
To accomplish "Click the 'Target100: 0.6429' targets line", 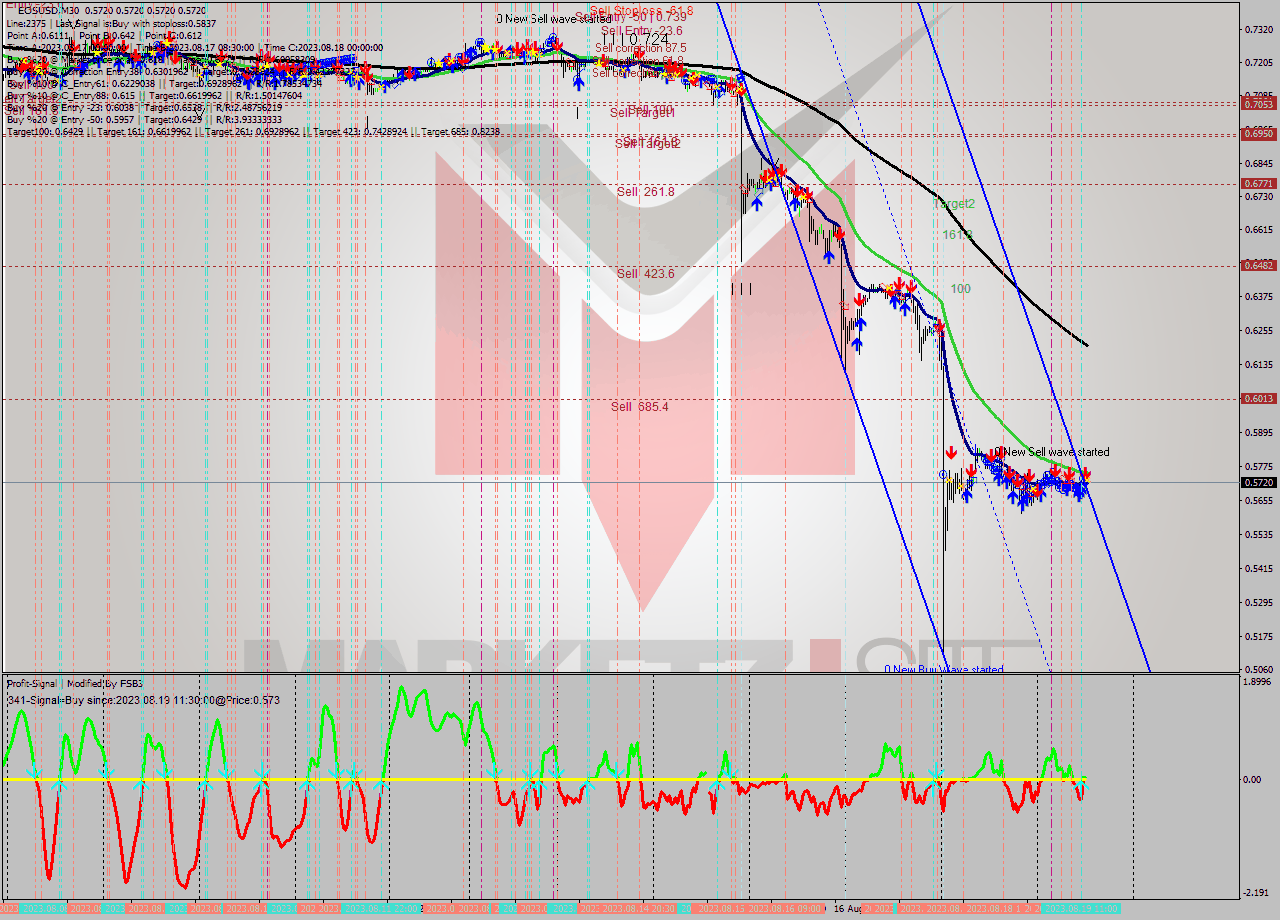I will coord(253,131).
